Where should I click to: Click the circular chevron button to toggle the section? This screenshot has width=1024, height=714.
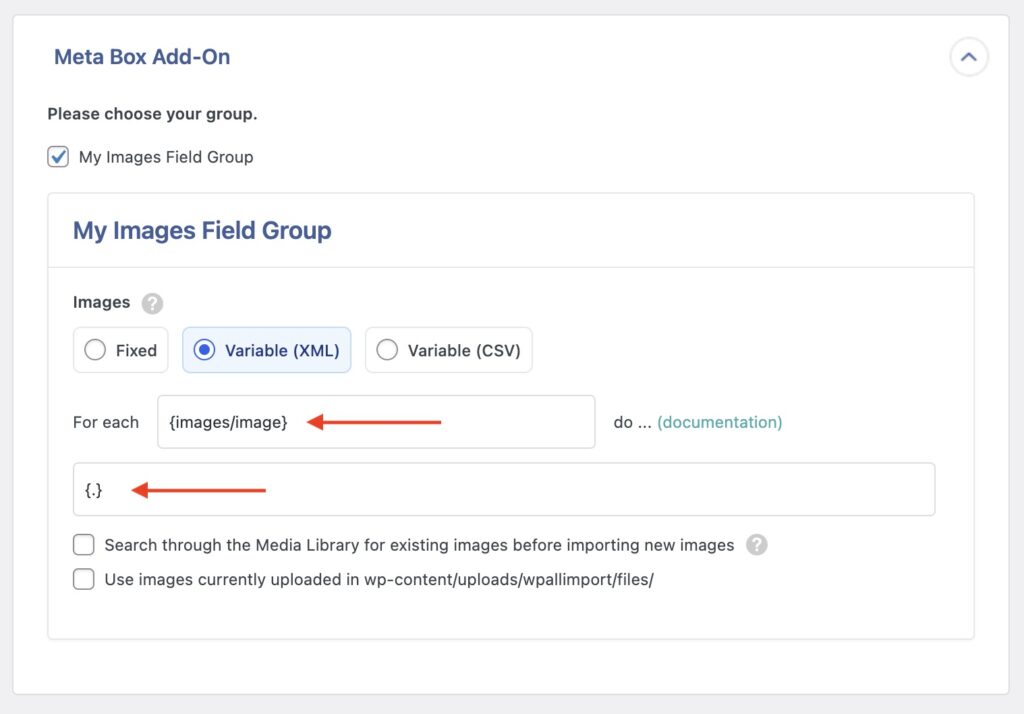[968, 57]
